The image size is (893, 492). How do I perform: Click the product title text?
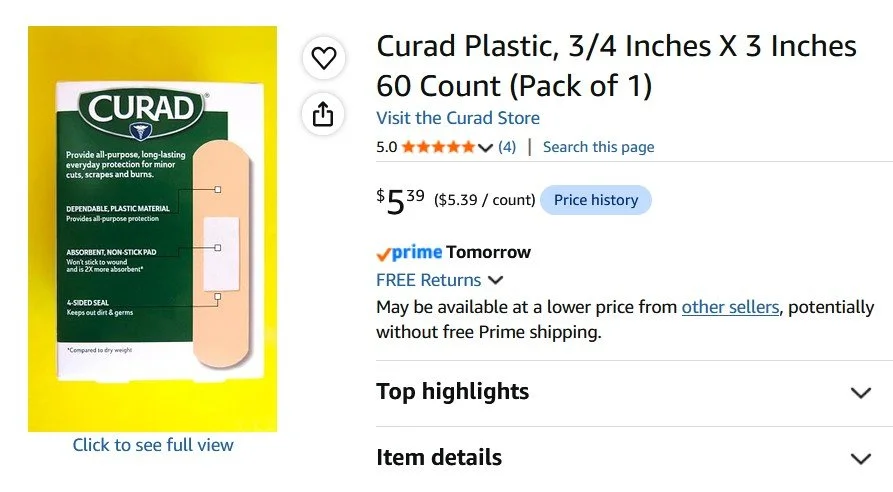[x=616, y=66]
